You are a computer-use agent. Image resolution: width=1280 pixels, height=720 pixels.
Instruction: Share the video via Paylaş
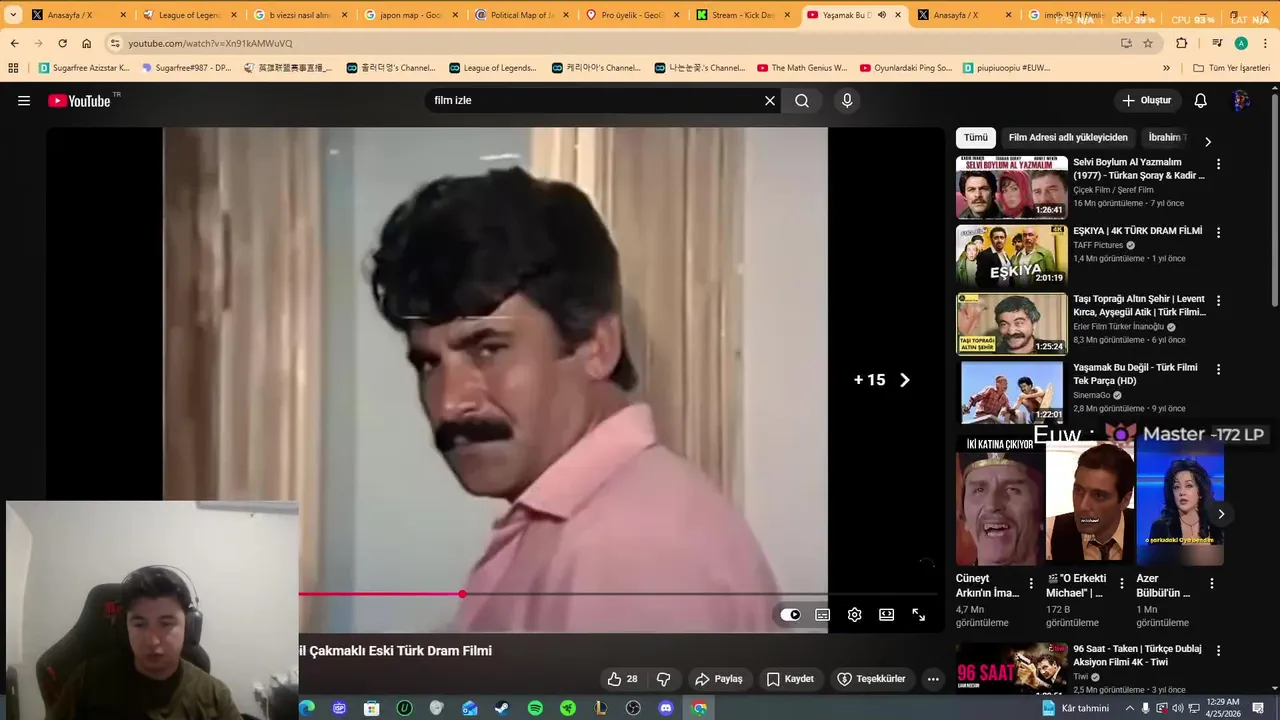click(x=719, y=679)
